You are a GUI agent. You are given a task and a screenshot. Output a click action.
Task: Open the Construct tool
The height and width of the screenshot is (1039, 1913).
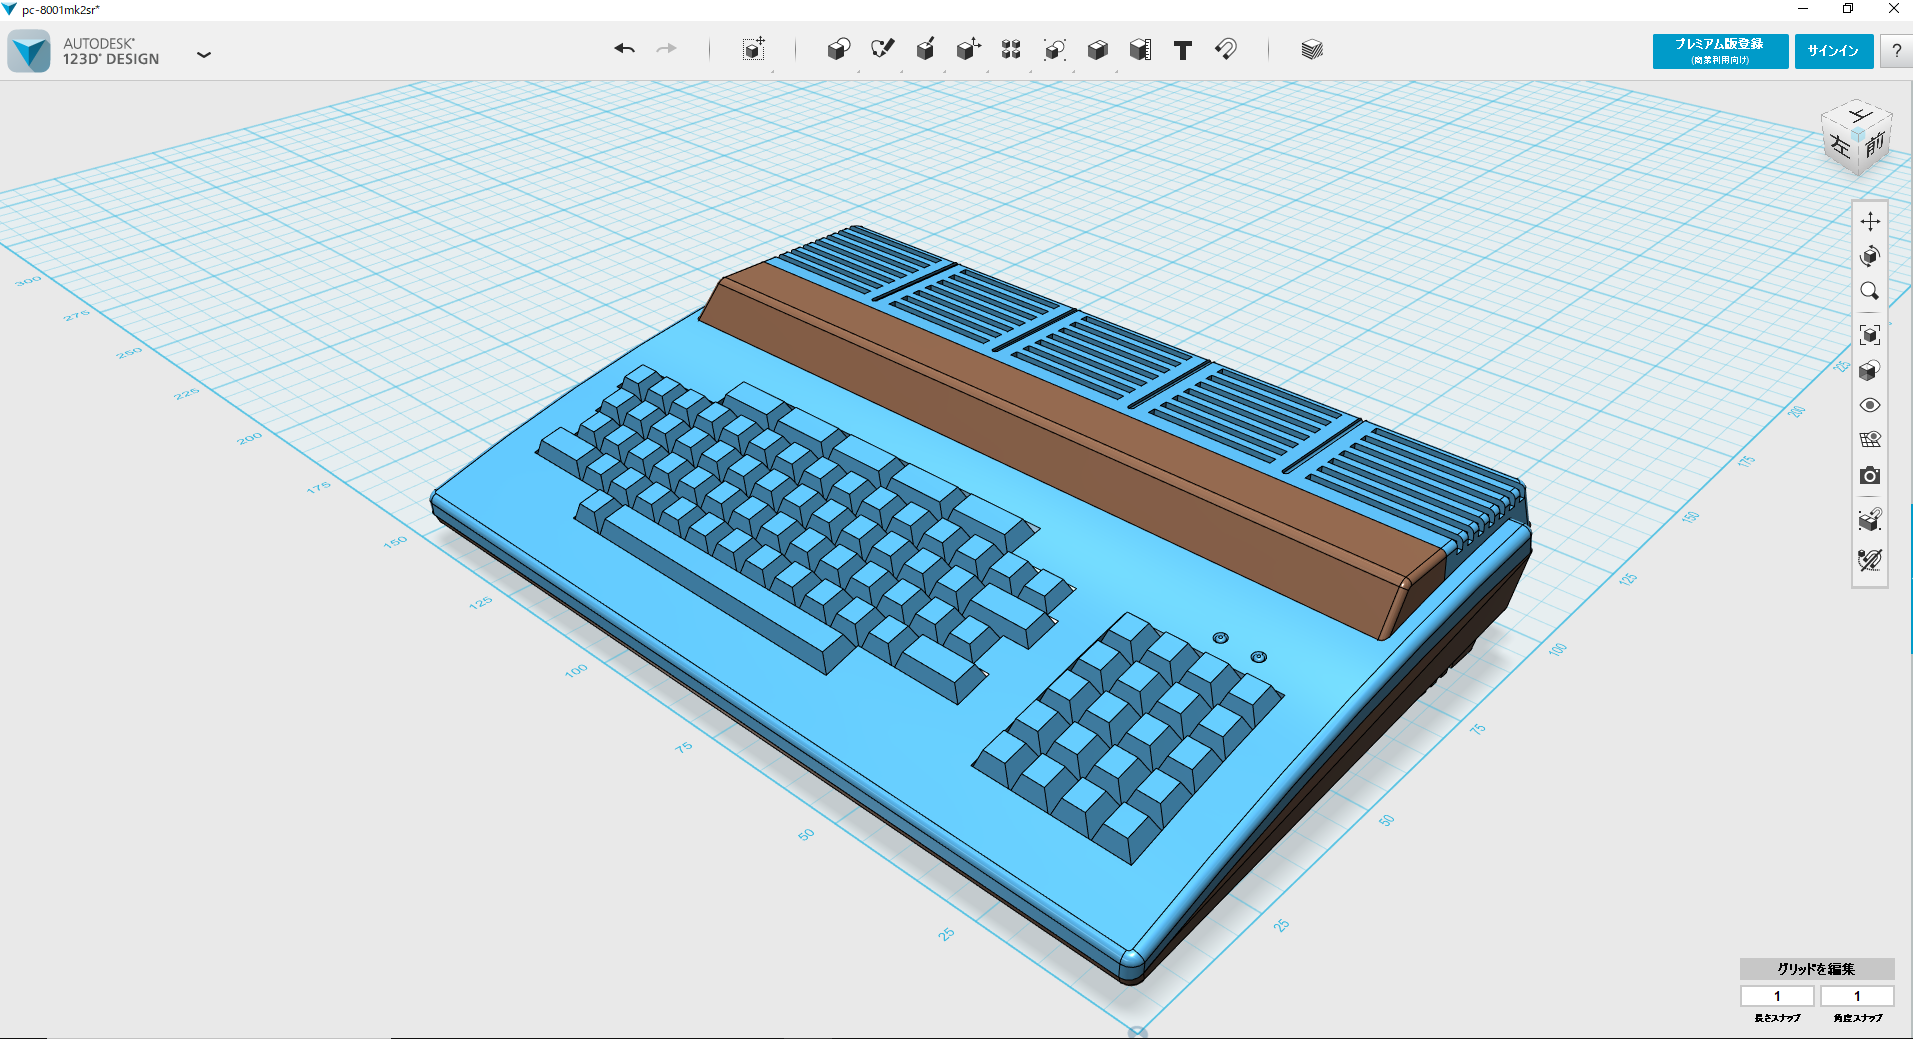[x=925, y=49]
